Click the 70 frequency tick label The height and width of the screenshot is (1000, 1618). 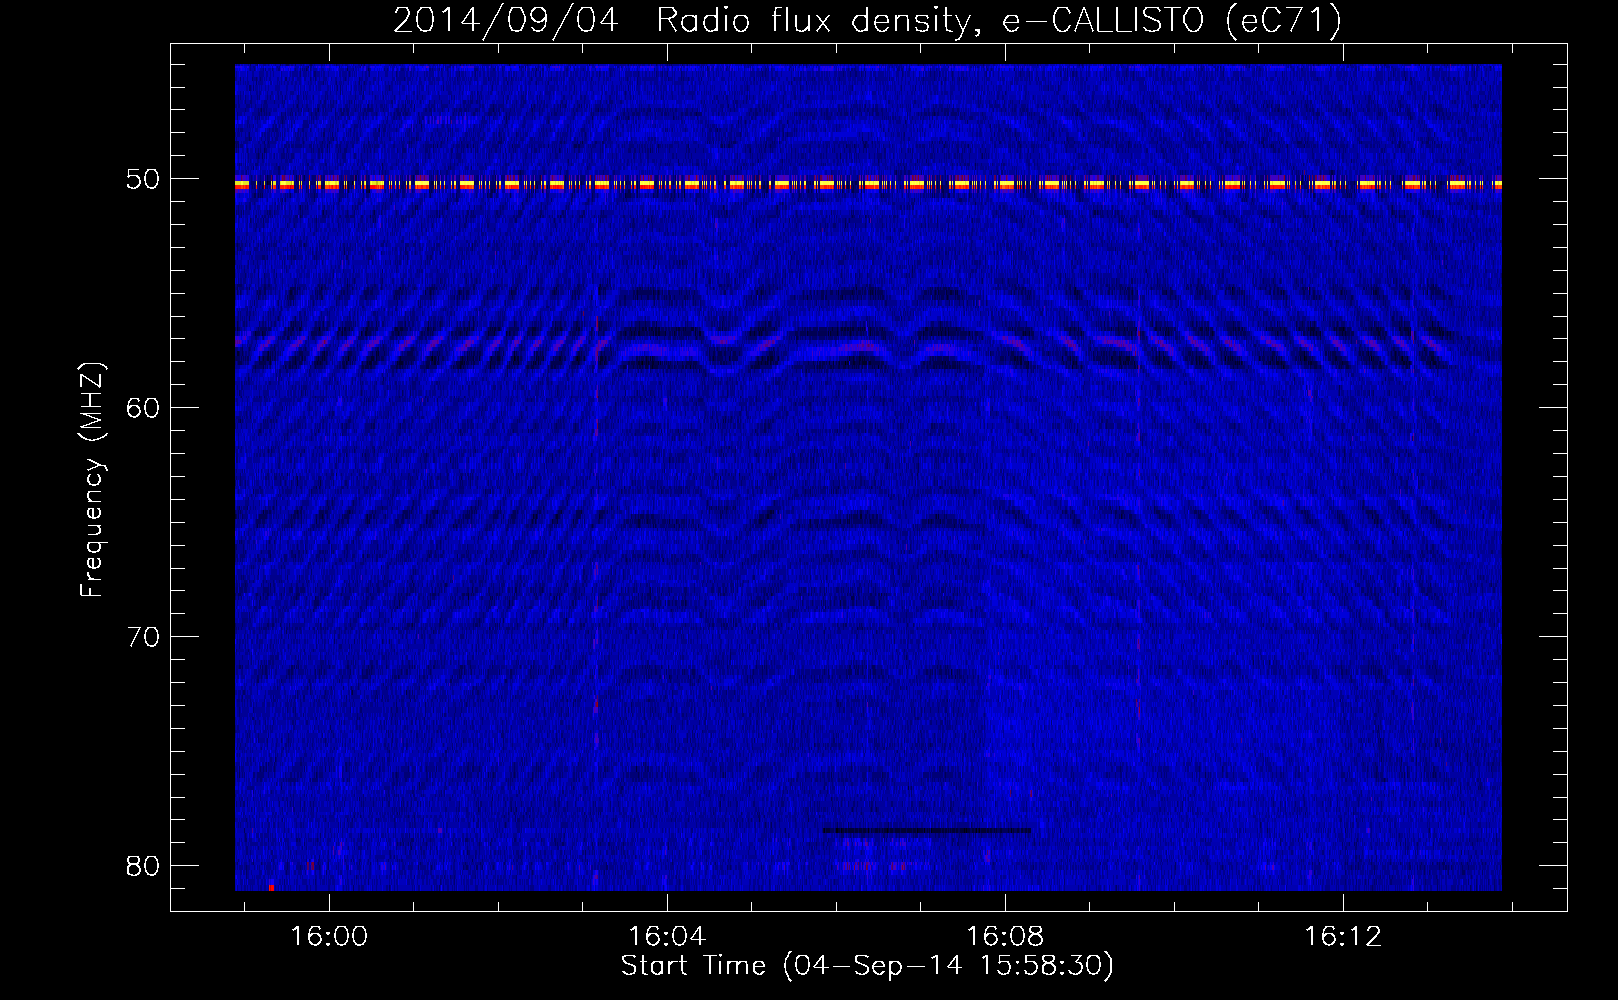point(143,637)
